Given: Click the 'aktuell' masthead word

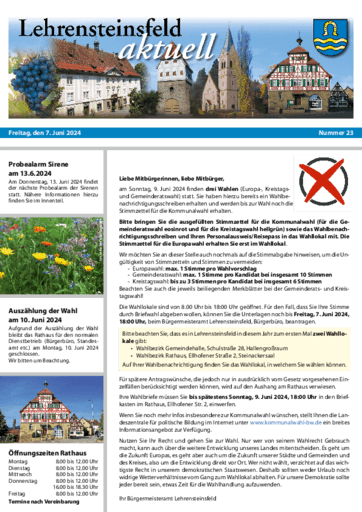Looking at the screenshot, I should click(167, 47).
